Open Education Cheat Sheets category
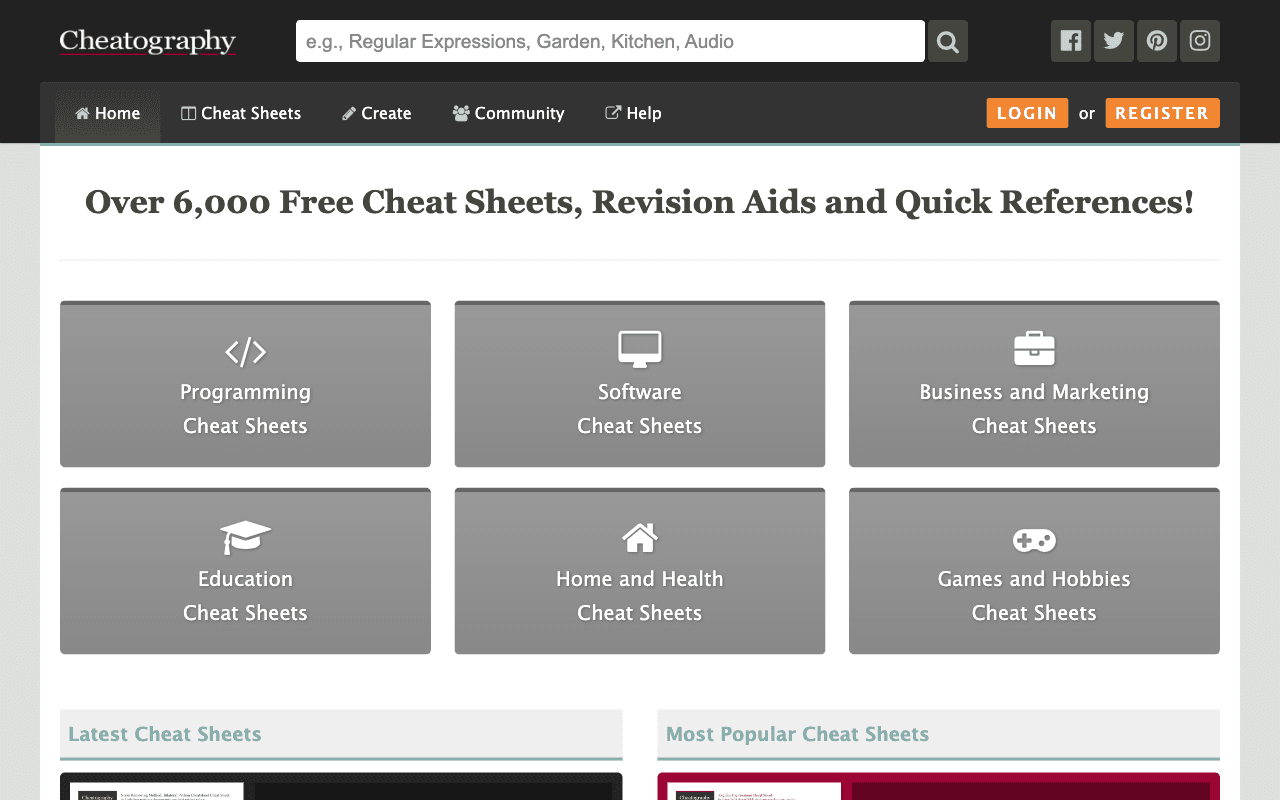1280x800 pixels. coord(245,571)
